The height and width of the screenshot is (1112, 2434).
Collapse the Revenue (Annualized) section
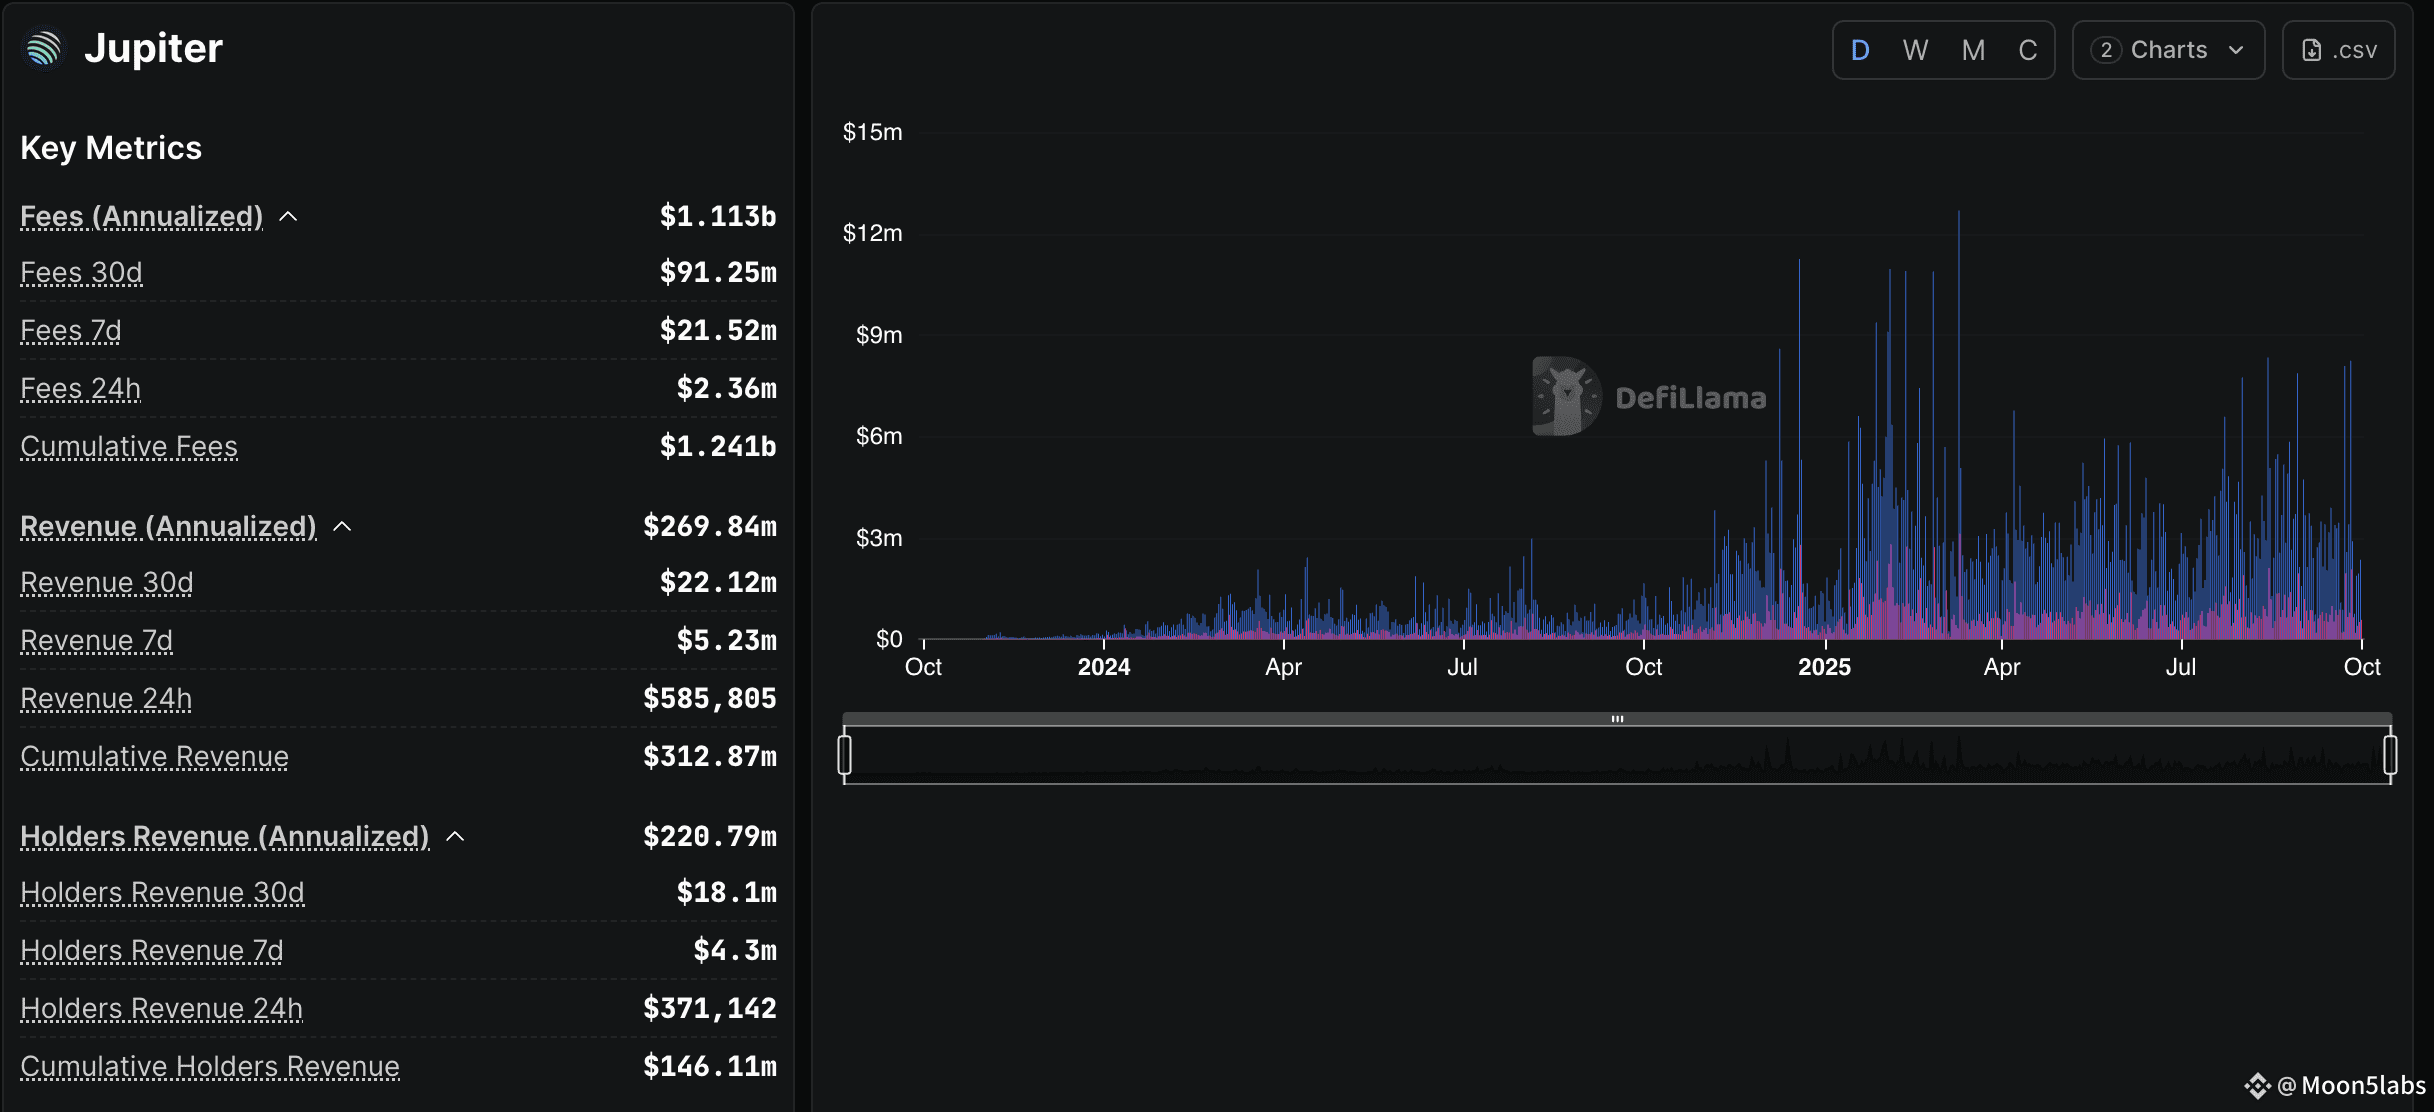[342, 527]
